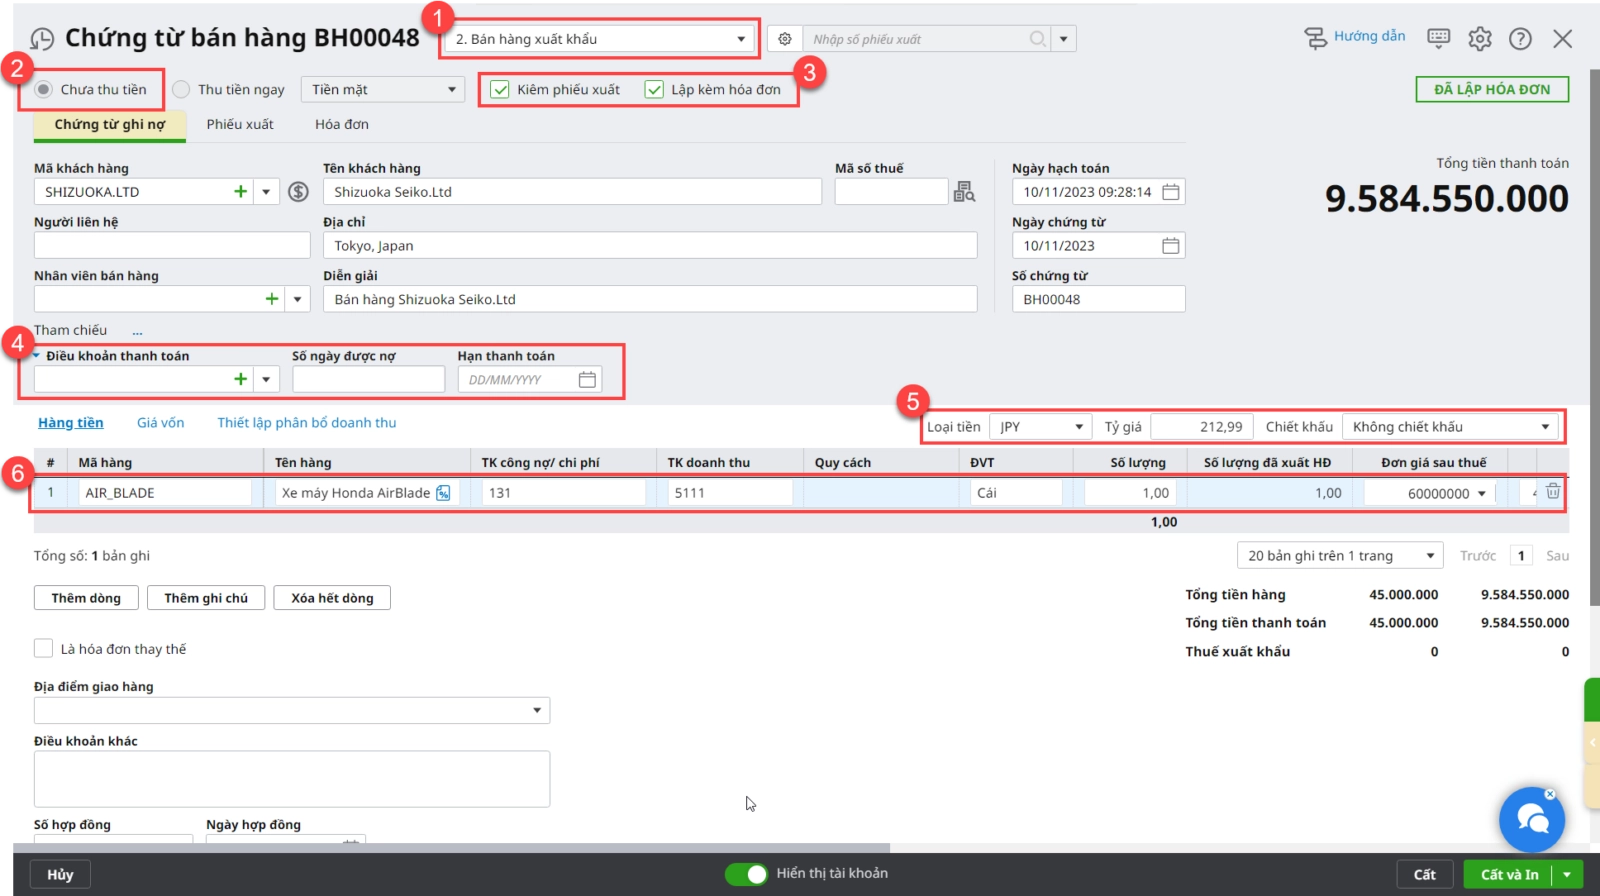Toggle Hiển thị tài khoản switch
The image size is (1600, 896).
[746, 874]
